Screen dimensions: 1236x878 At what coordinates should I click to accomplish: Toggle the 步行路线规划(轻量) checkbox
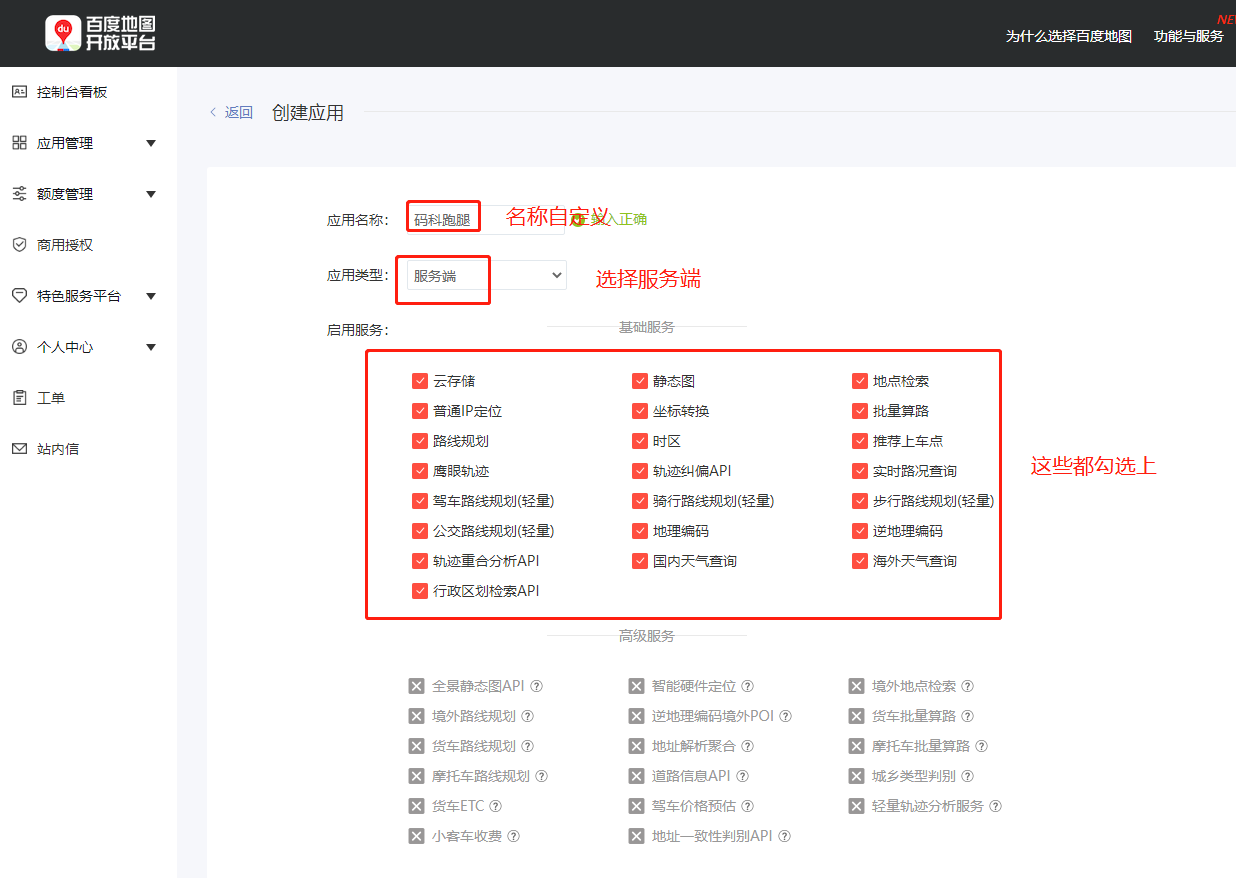pos(860,501)
